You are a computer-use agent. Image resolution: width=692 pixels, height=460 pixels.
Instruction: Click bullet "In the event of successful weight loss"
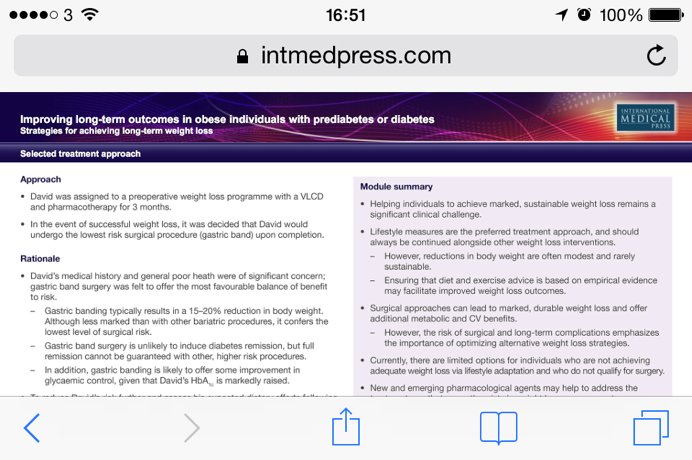(177, 230)
